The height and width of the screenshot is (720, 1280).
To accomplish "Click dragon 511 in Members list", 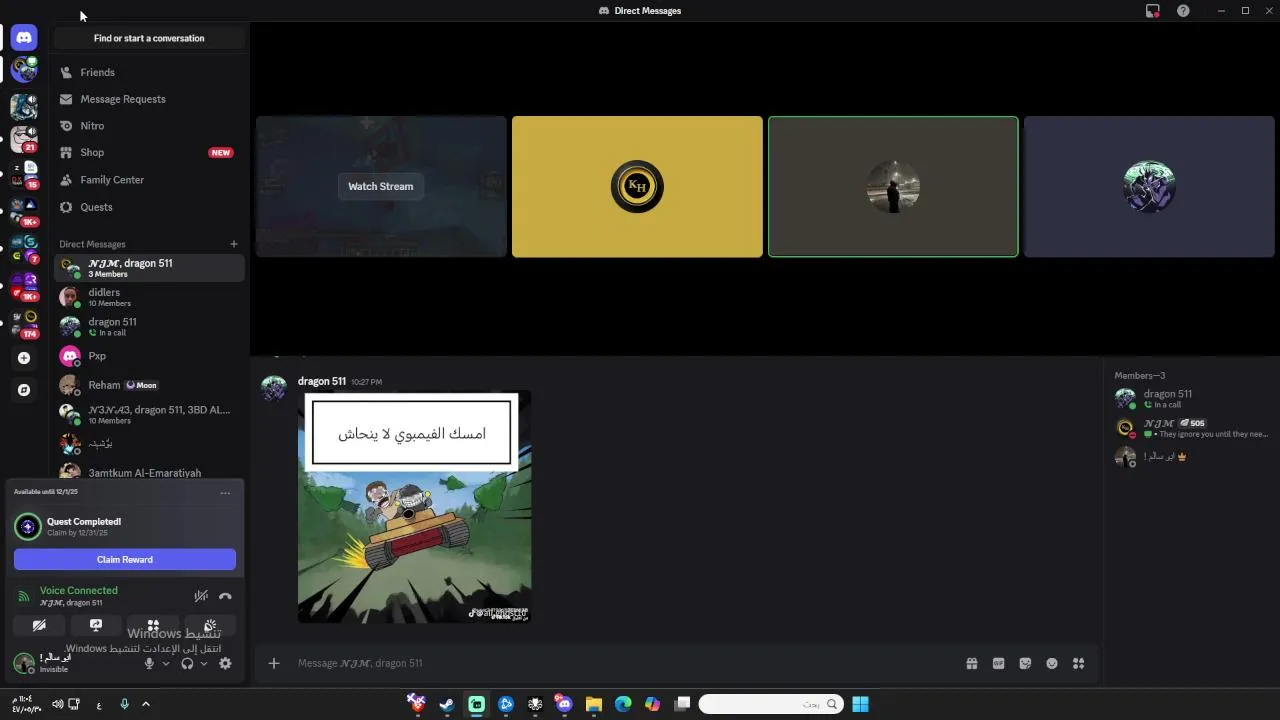I will click(1193, 398).
